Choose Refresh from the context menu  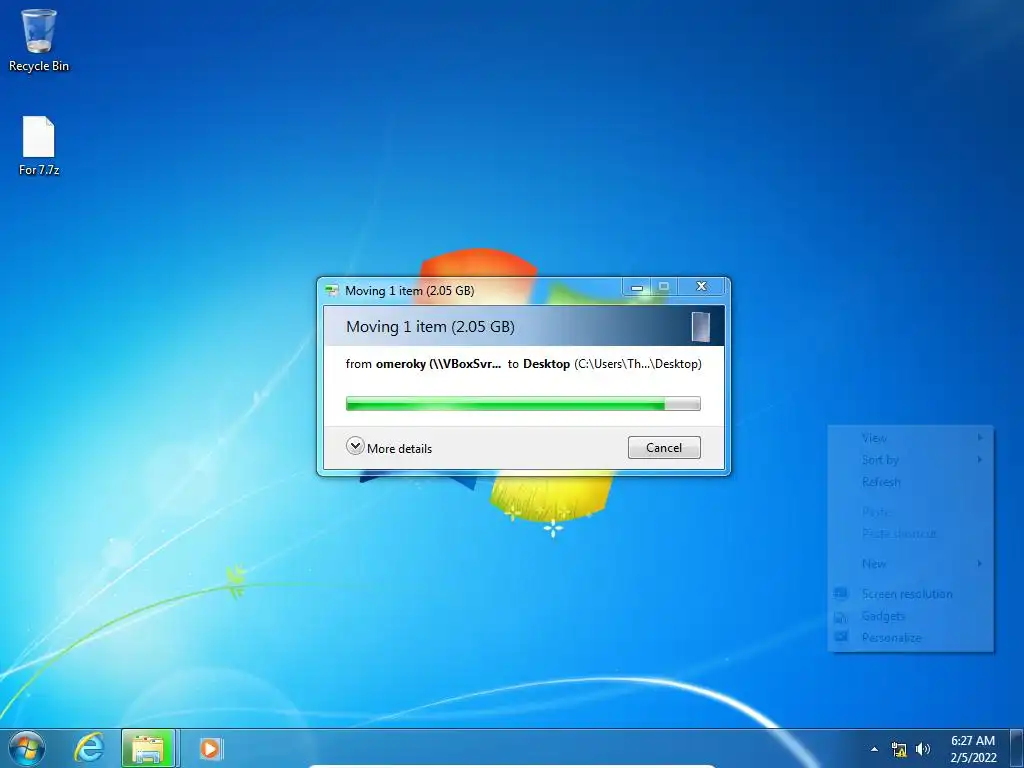tap(910, 482)
